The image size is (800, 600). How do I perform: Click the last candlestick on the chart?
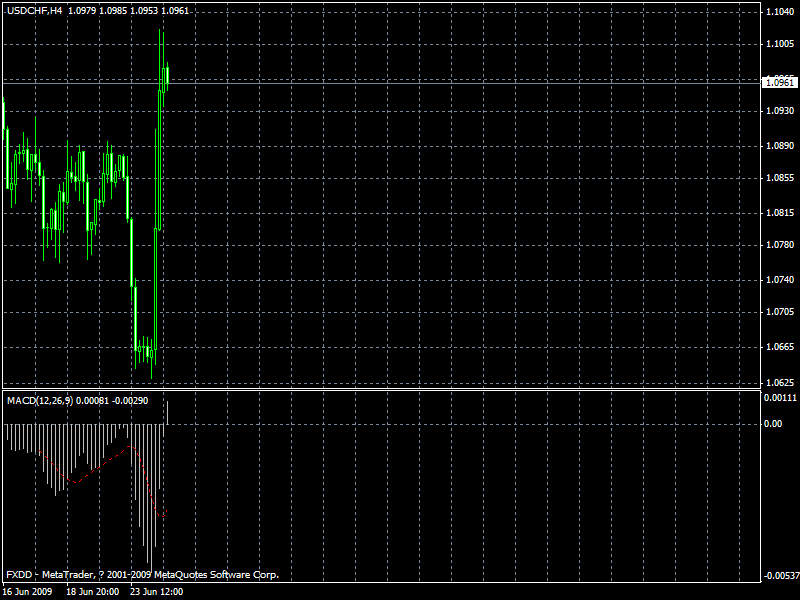coord(167,77)
